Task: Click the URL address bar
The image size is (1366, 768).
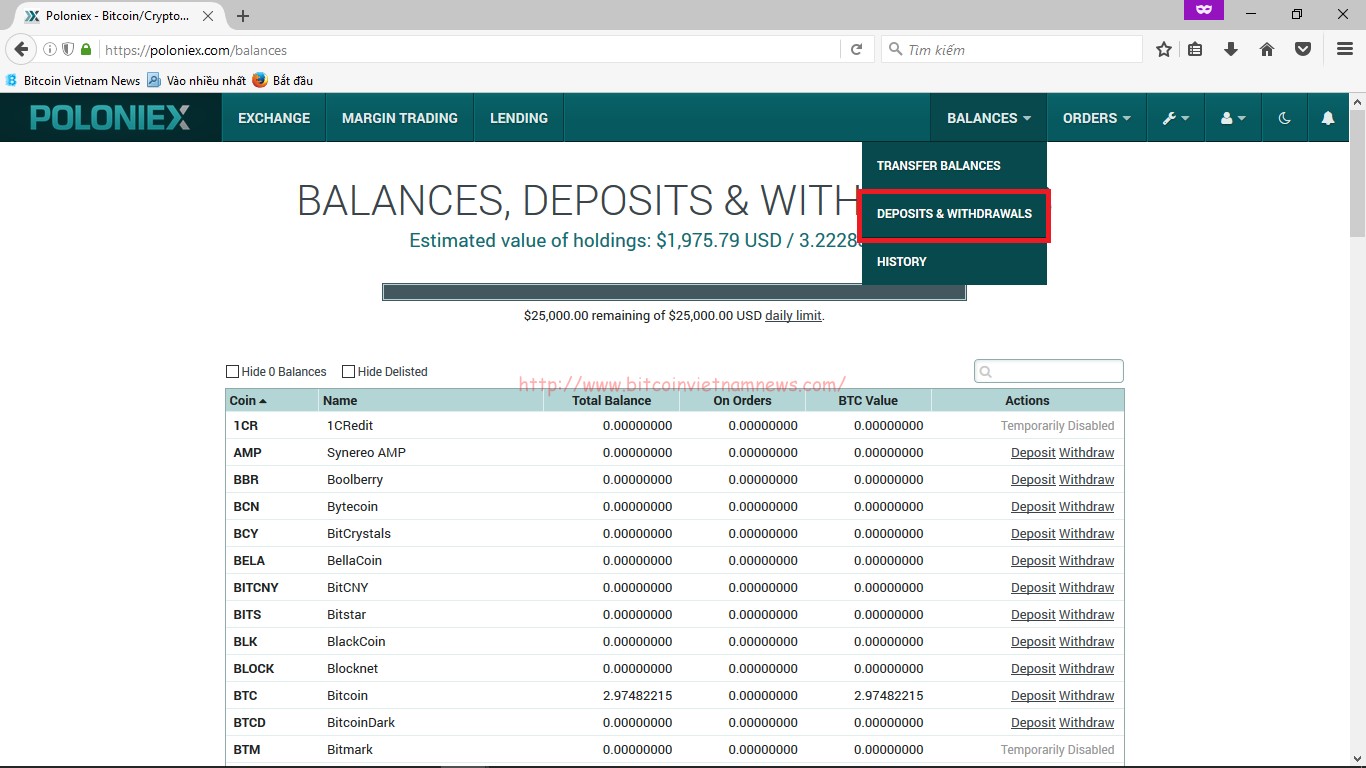Action: [470, 49]
